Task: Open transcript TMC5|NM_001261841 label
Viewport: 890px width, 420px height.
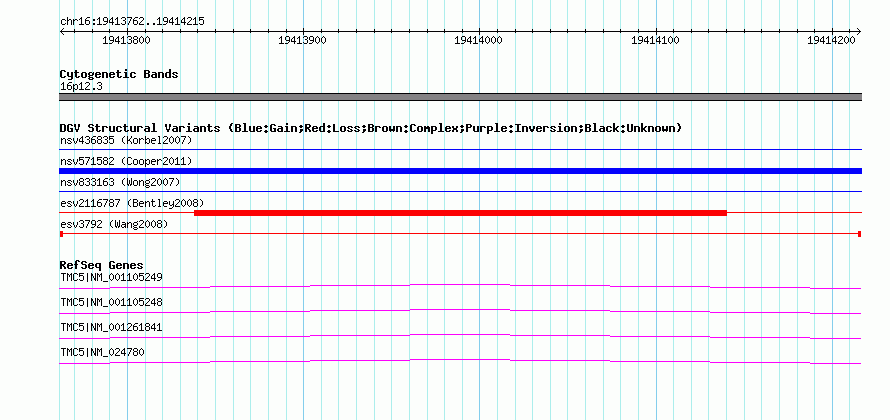Action: click(x=111, y=327)
